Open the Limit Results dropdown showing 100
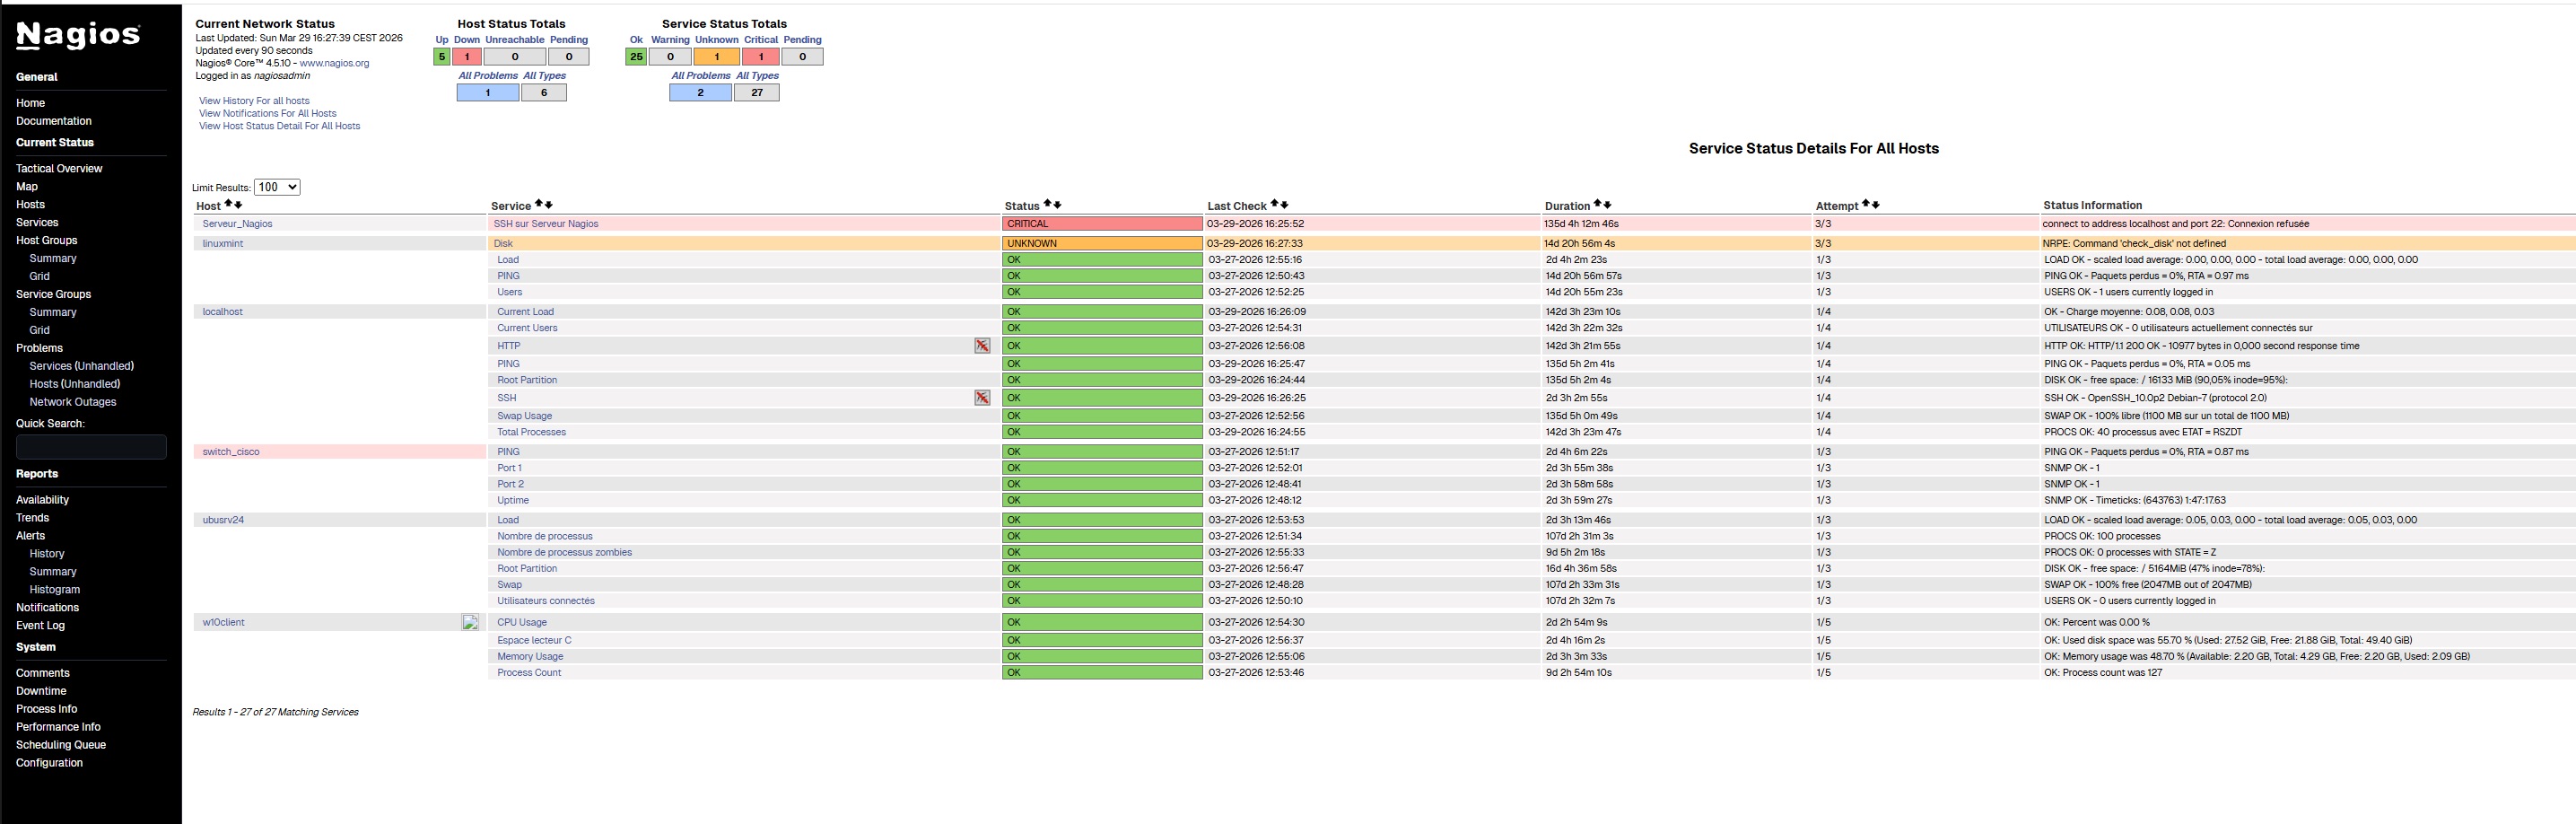This screenshot has height=824, width=2576. [276, 186]
